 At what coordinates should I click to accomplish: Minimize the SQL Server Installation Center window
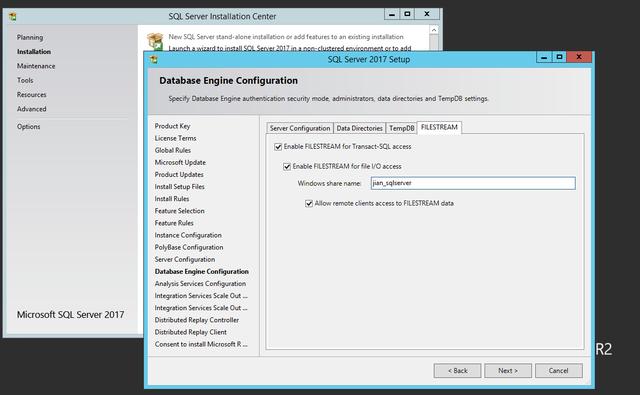click(x=392, y=14)
